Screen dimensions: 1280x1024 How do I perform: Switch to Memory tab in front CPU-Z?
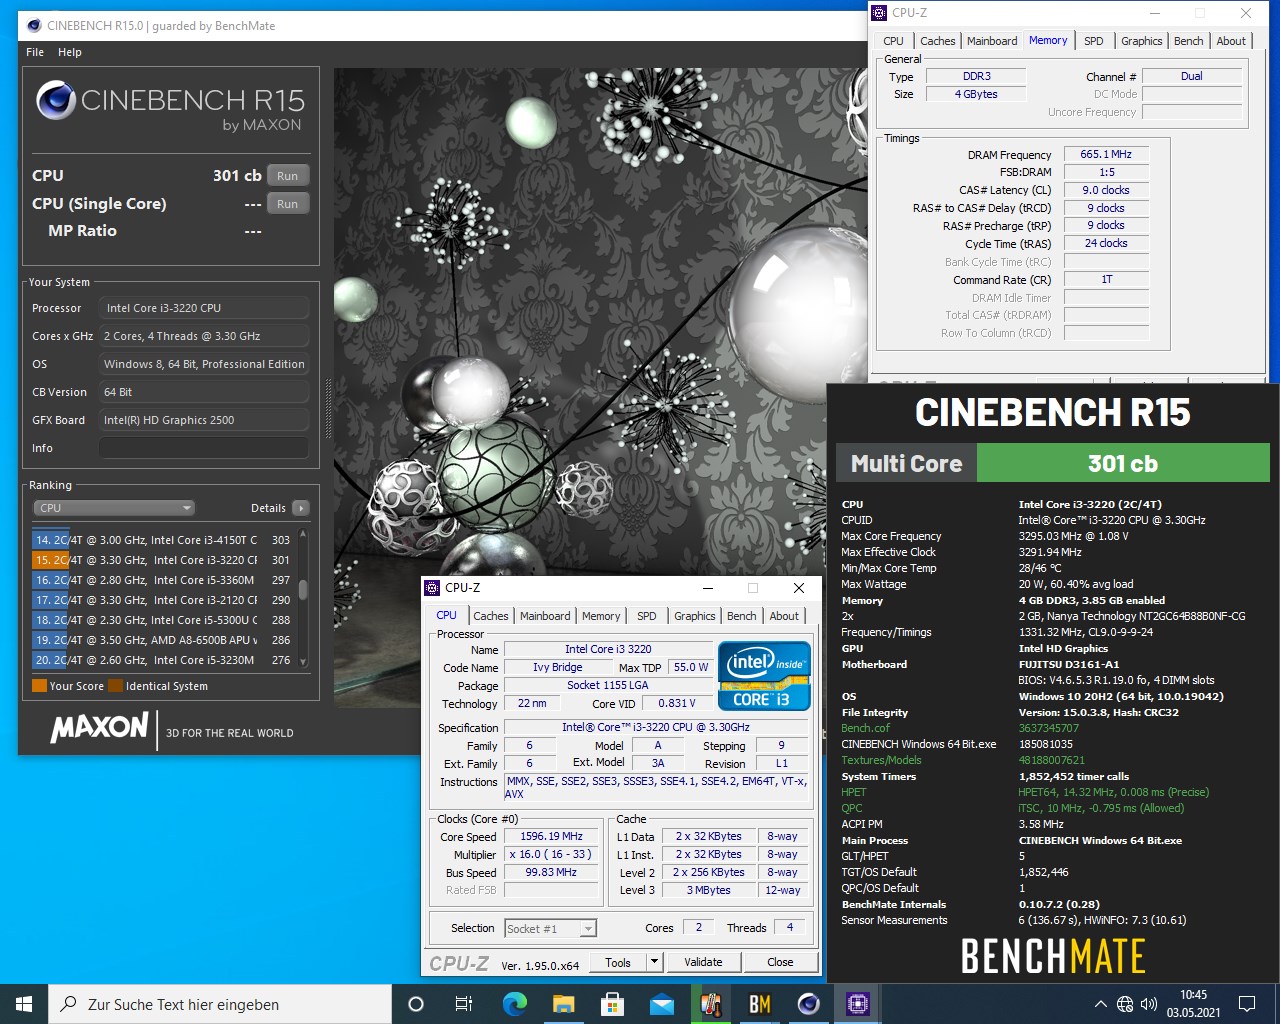coord(601,616)
